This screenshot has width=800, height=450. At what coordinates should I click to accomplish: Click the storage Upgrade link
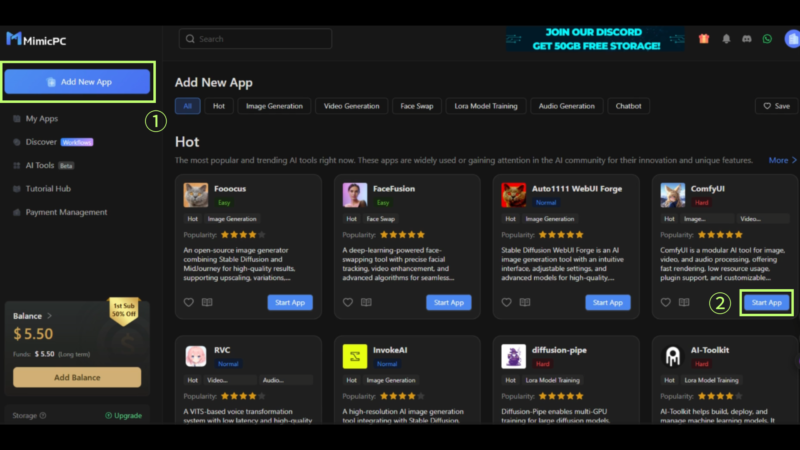click(123, 415)
